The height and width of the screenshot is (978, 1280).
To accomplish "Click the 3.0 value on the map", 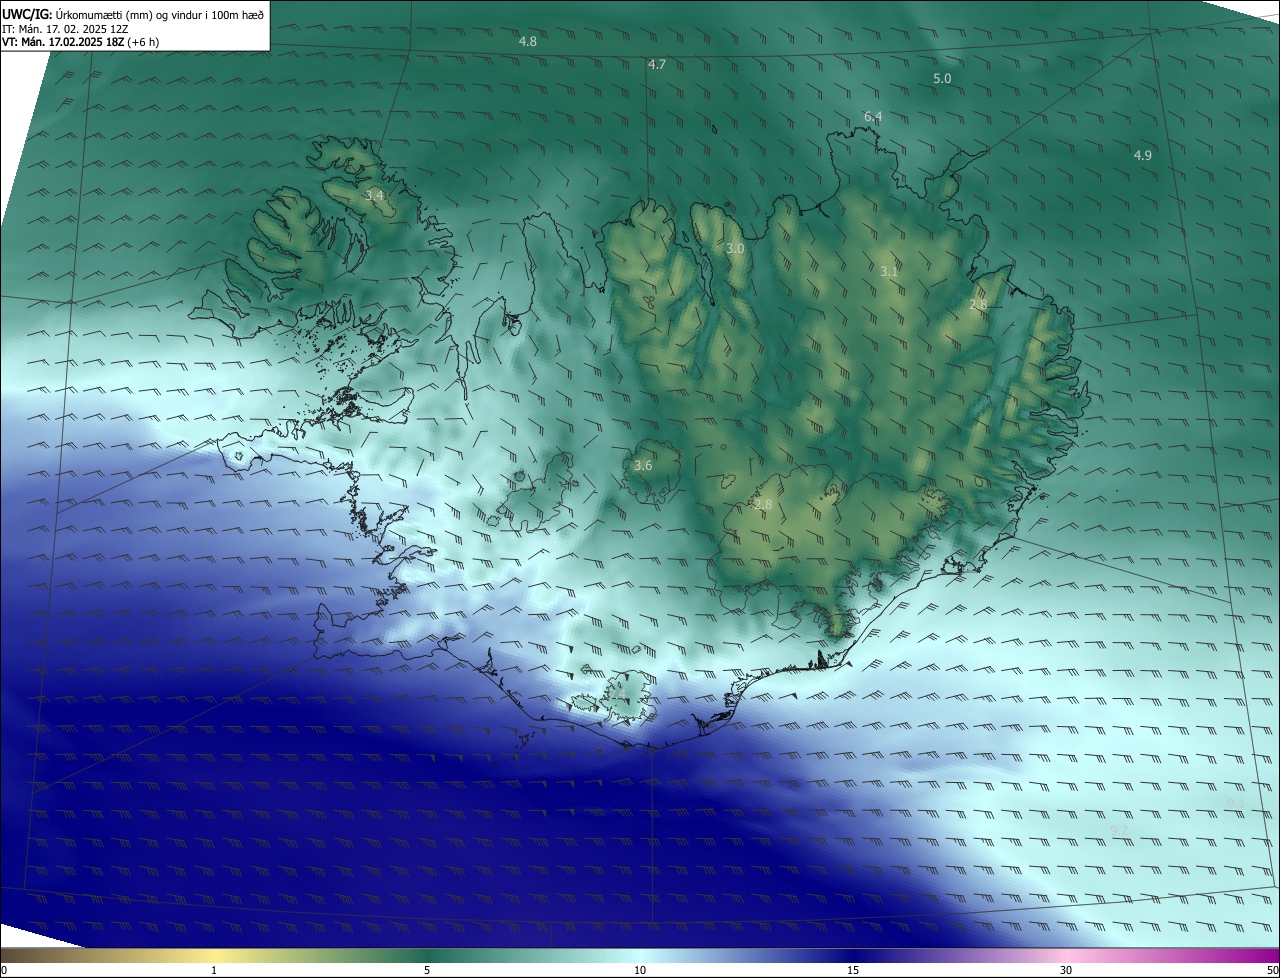I will (735, 248).
